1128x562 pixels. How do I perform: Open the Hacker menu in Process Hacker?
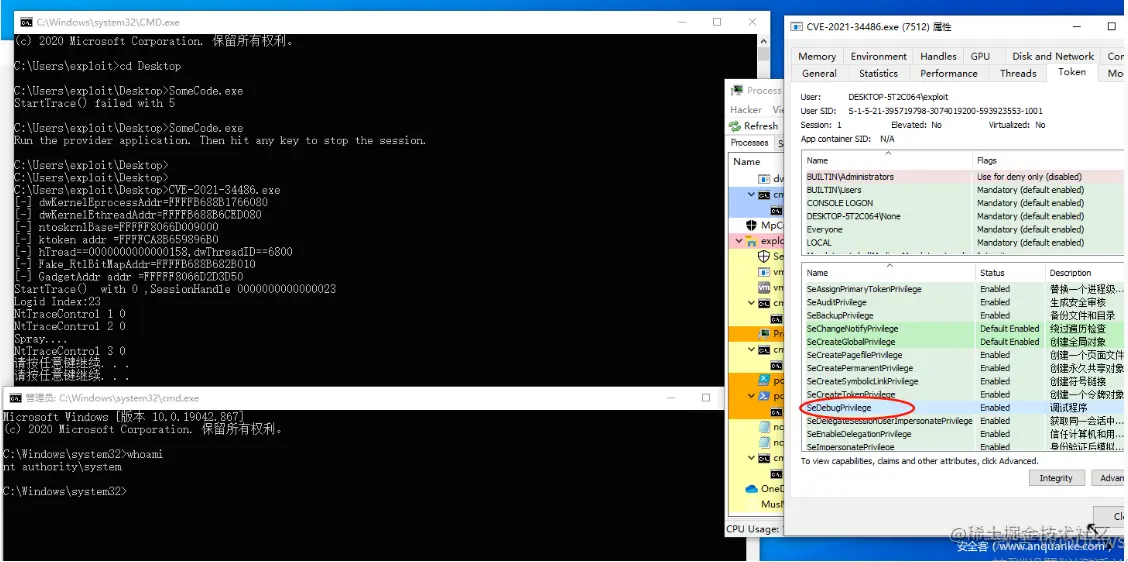click(x=745, y=109)
